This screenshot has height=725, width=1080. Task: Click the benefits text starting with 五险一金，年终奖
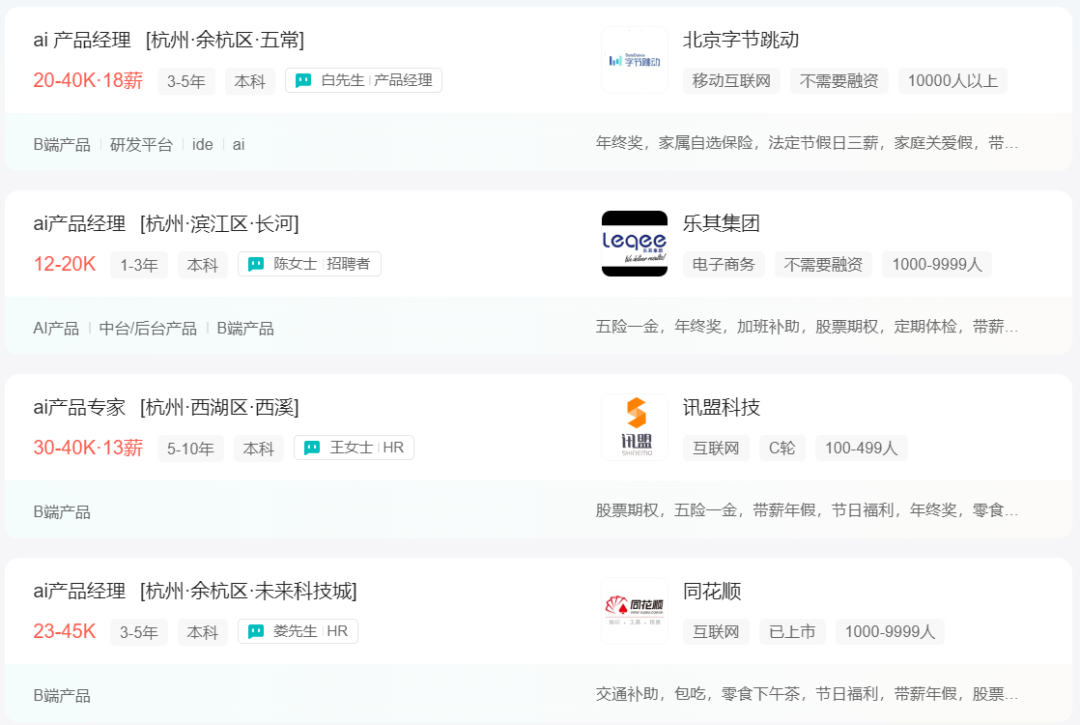(807, 326)
